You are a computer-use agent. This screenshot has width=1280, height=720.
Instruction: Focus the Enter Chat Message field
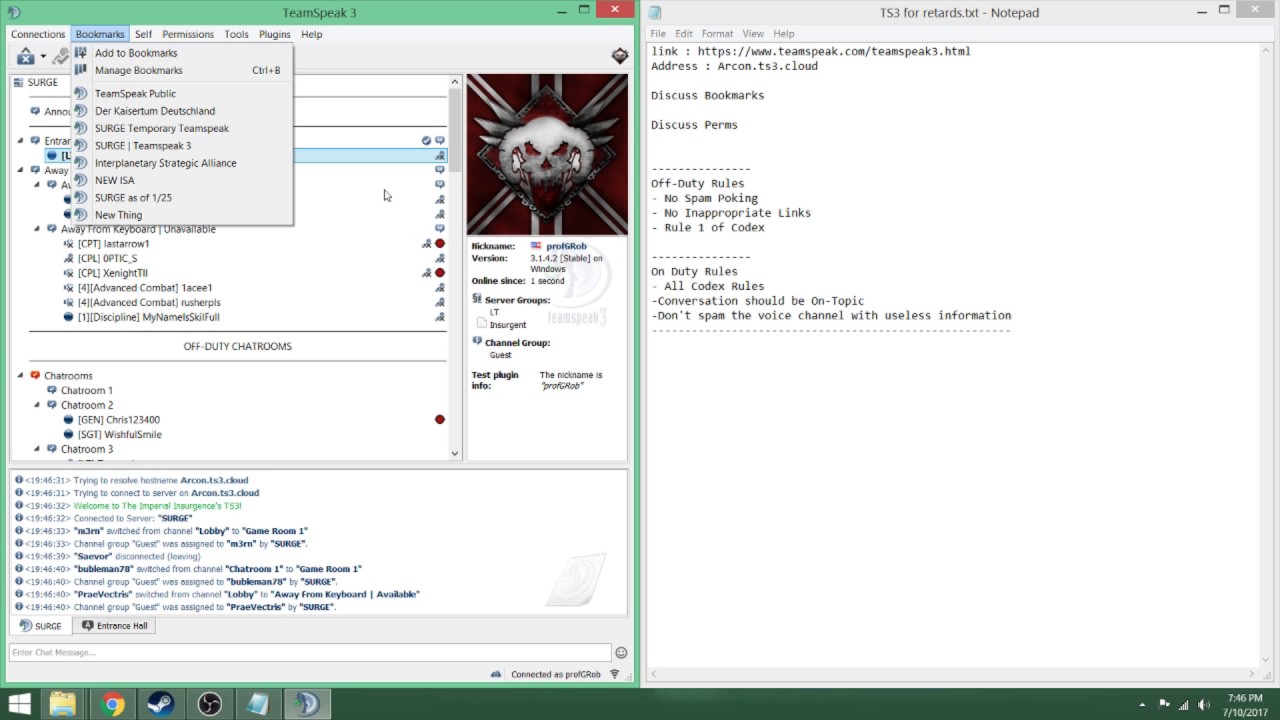pos(310,653)
